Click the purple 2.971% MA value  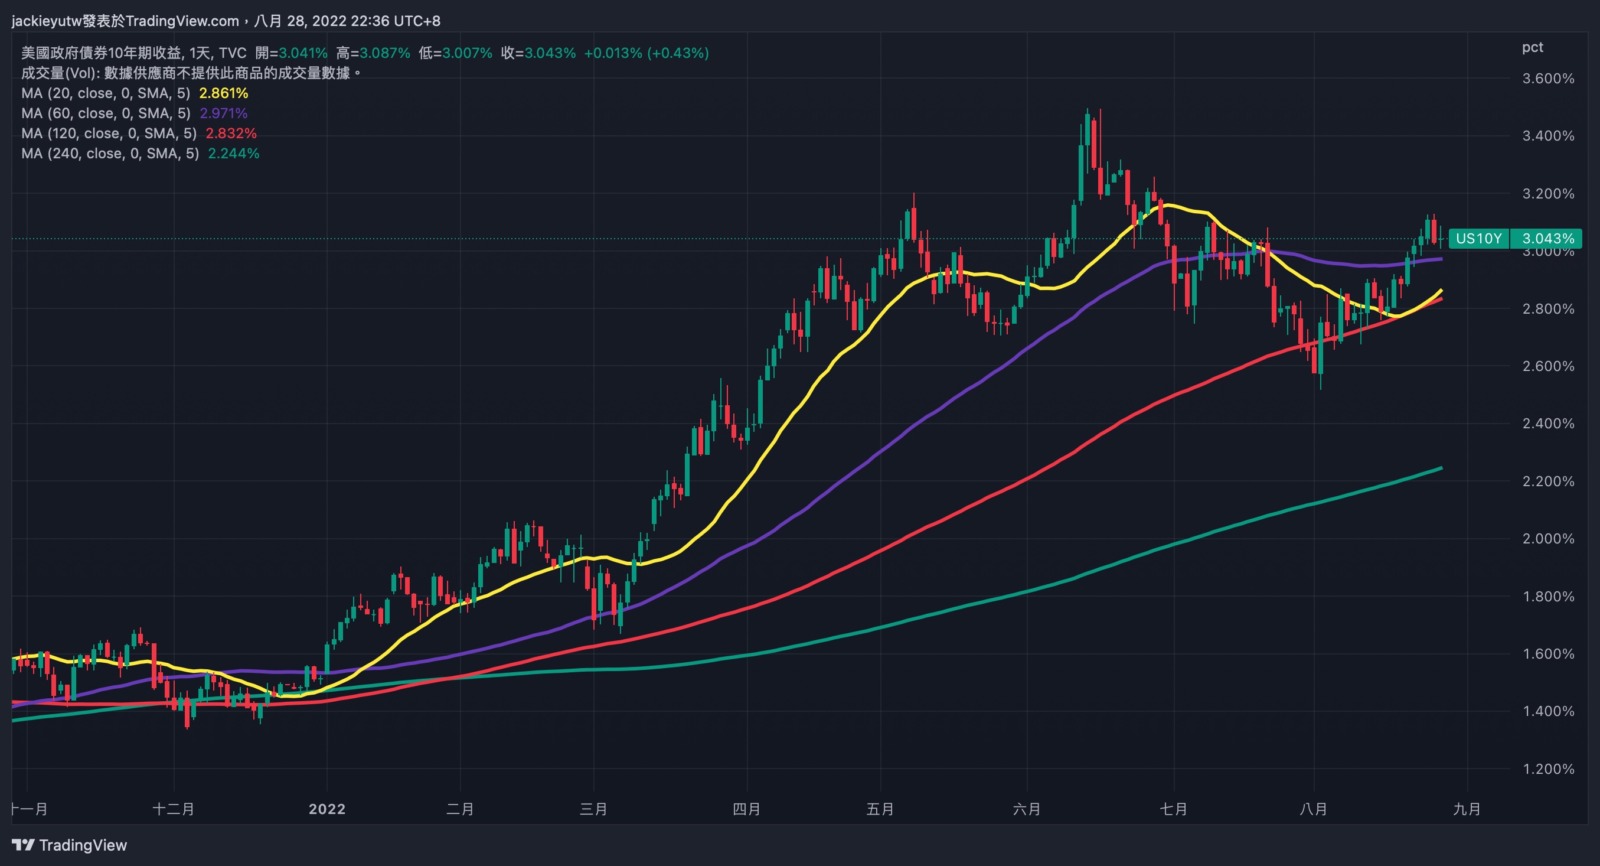[224, 113]
